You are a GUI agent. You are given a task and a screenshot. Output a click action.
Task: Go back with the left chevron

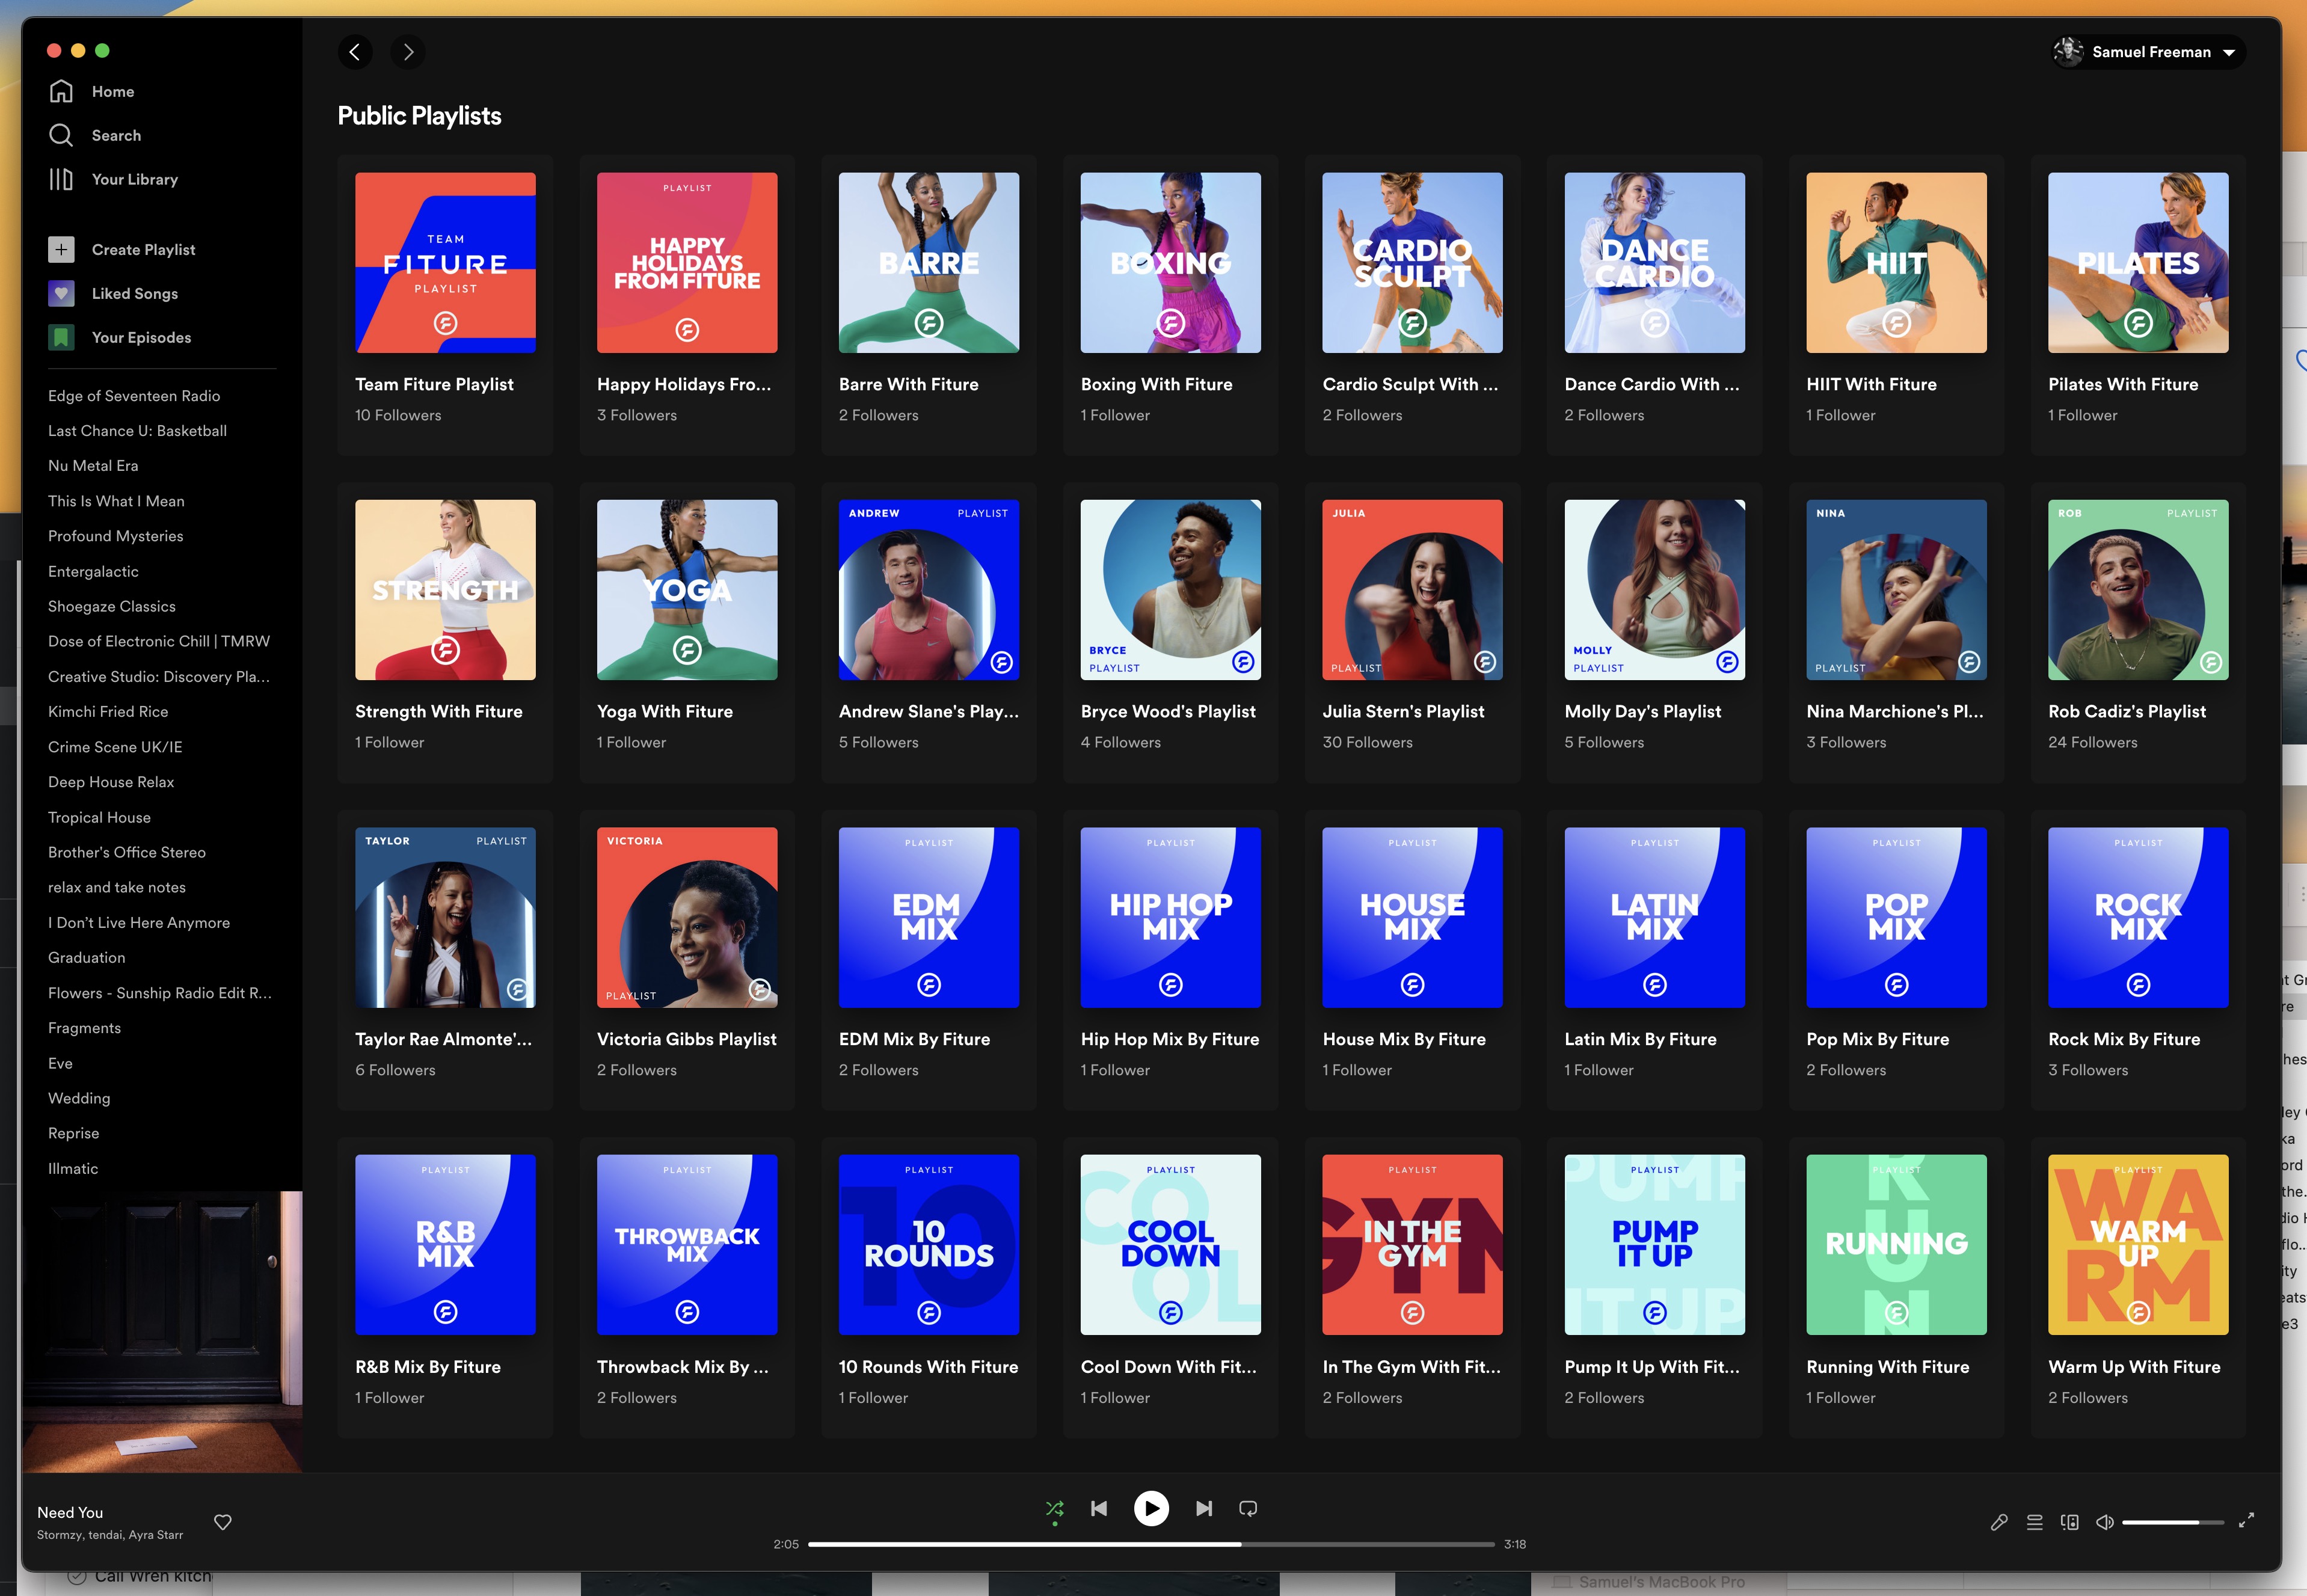(x=355, y=52)
